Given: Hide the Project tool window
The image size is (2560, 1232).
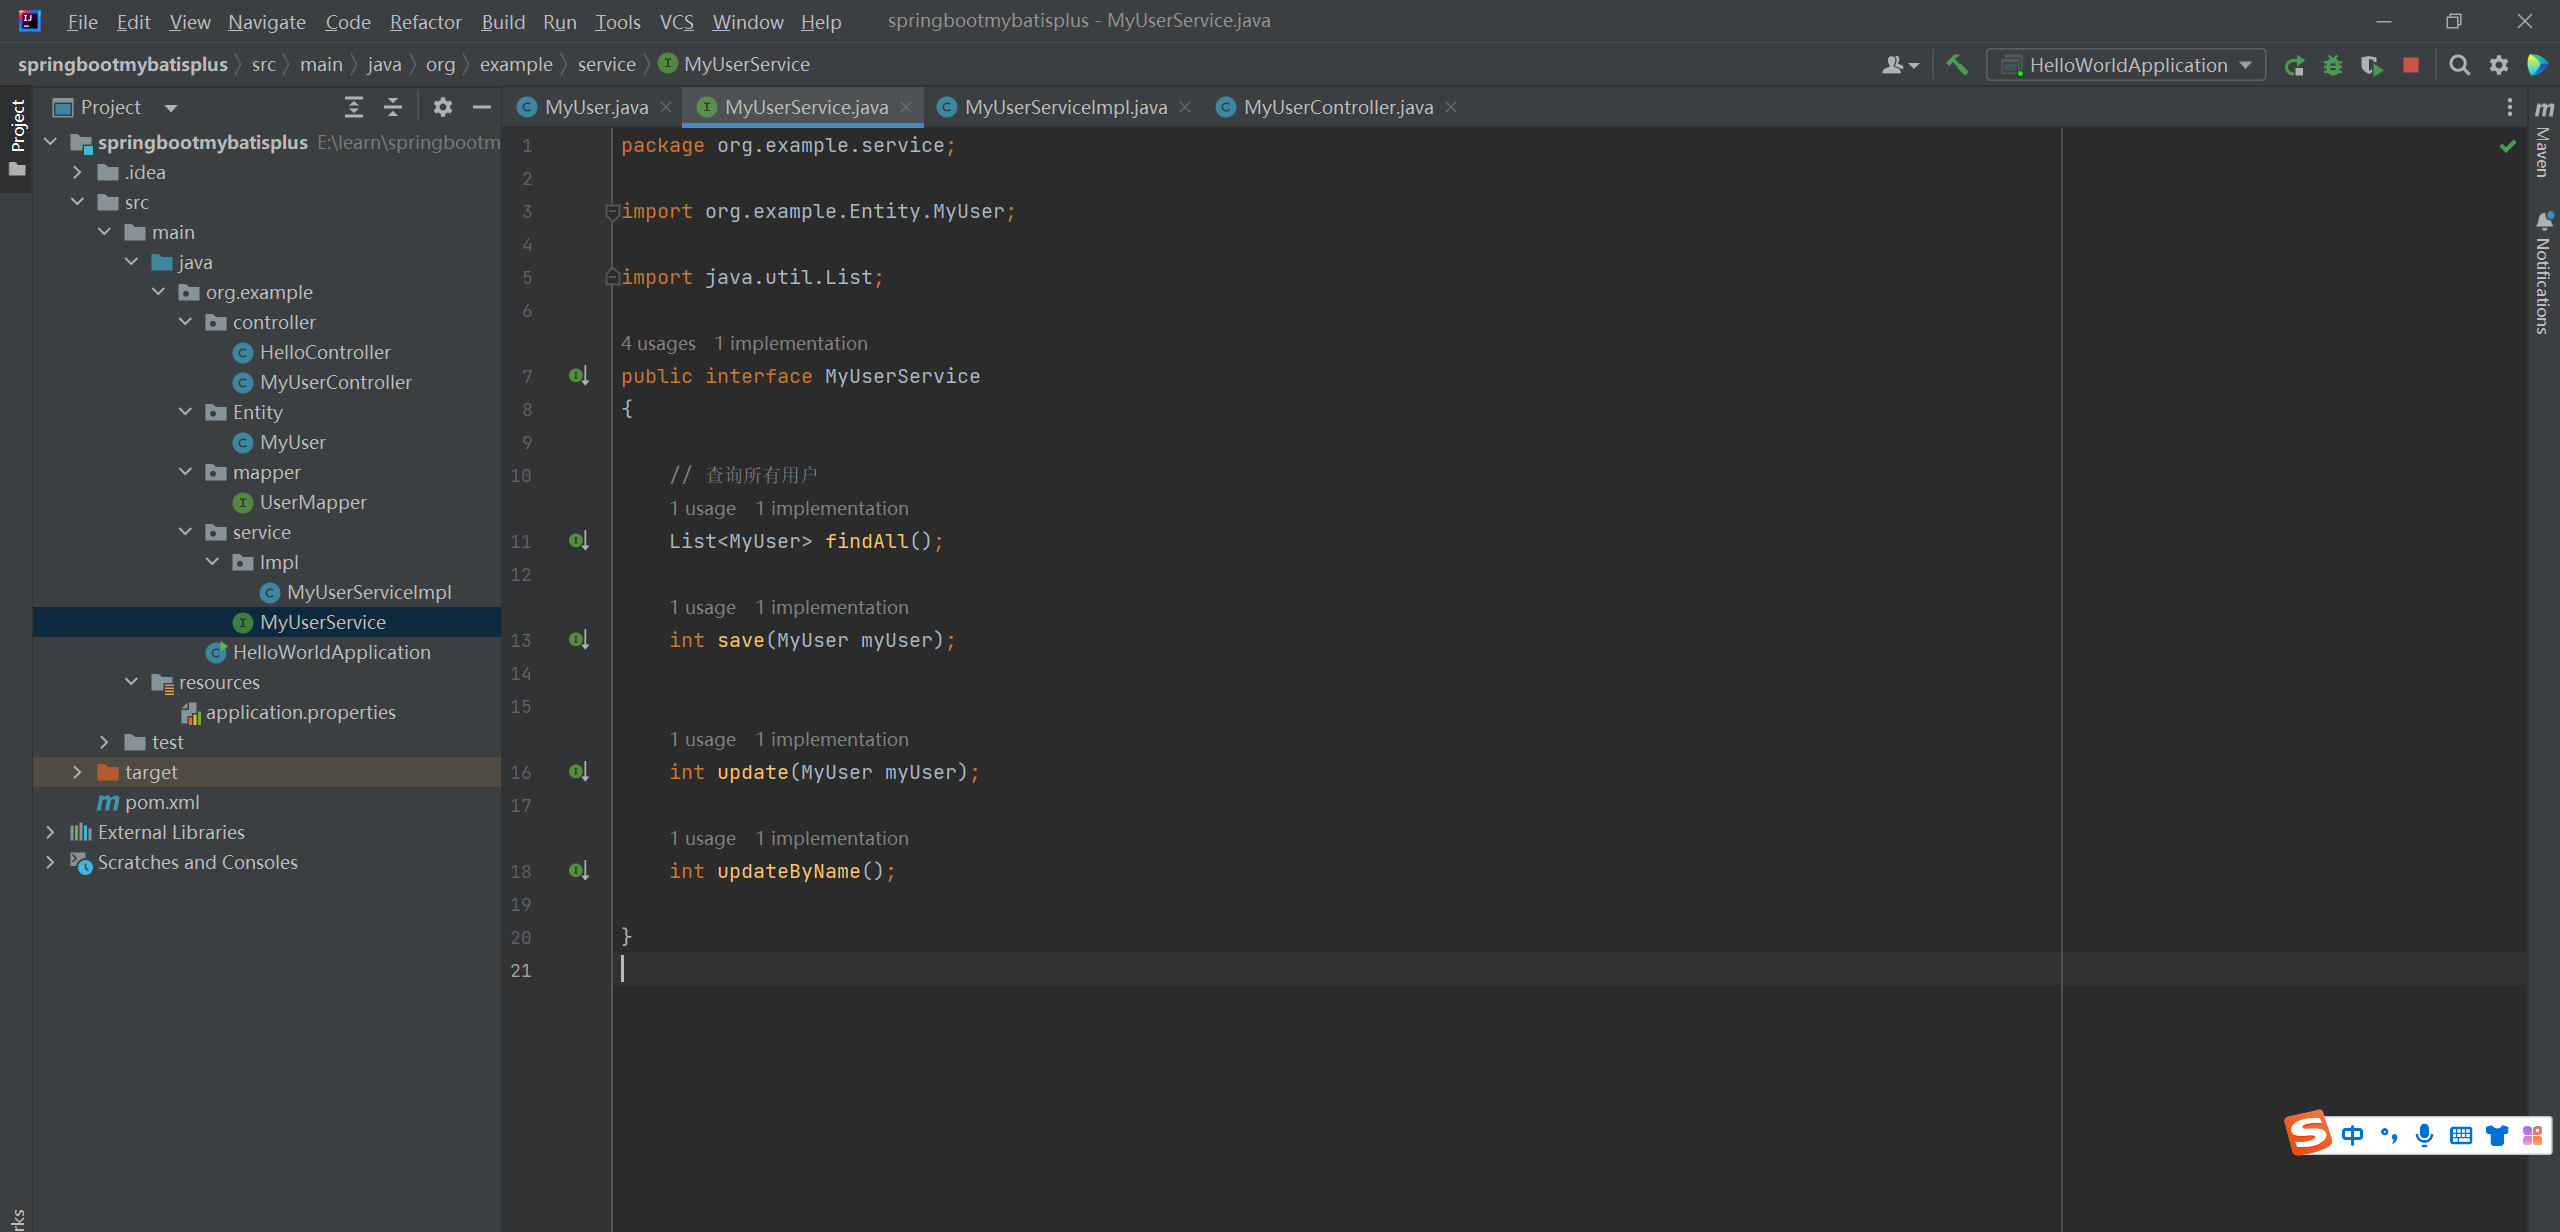Looking at the screenshot, I should (482, 107).
